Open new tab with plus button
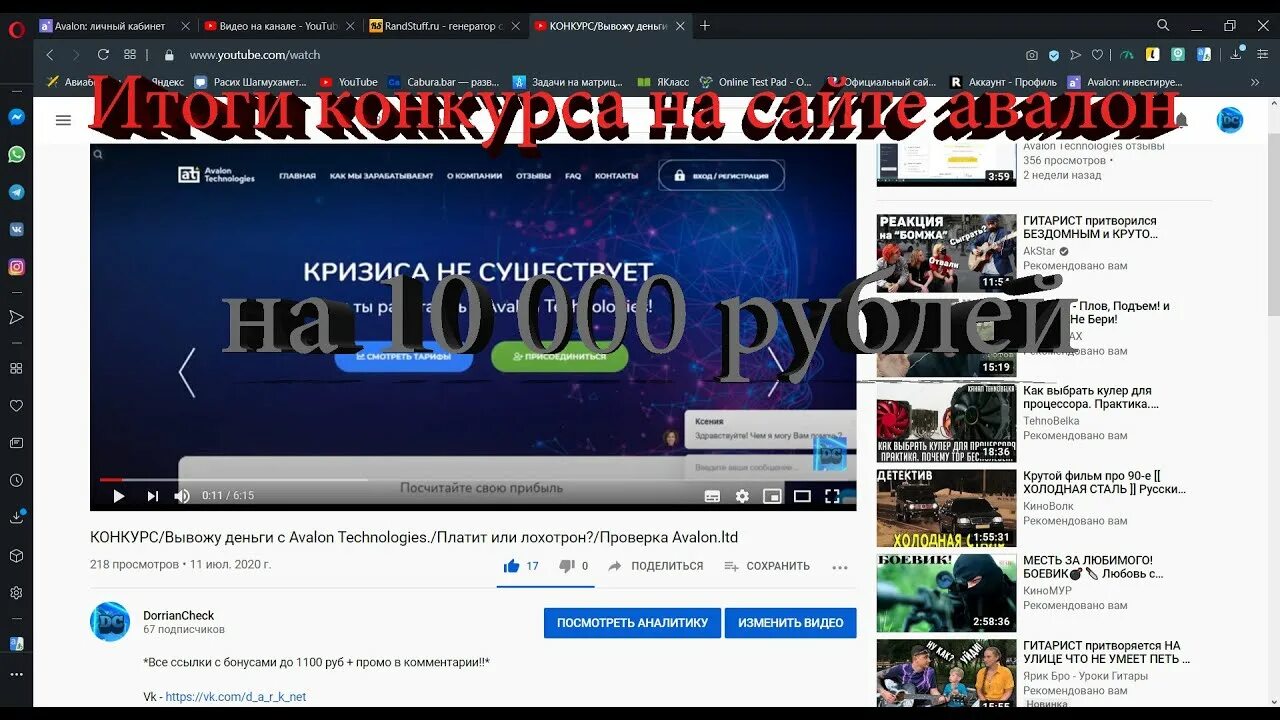Viewport: 1280px width, 720px height. [x=705, y=26]
